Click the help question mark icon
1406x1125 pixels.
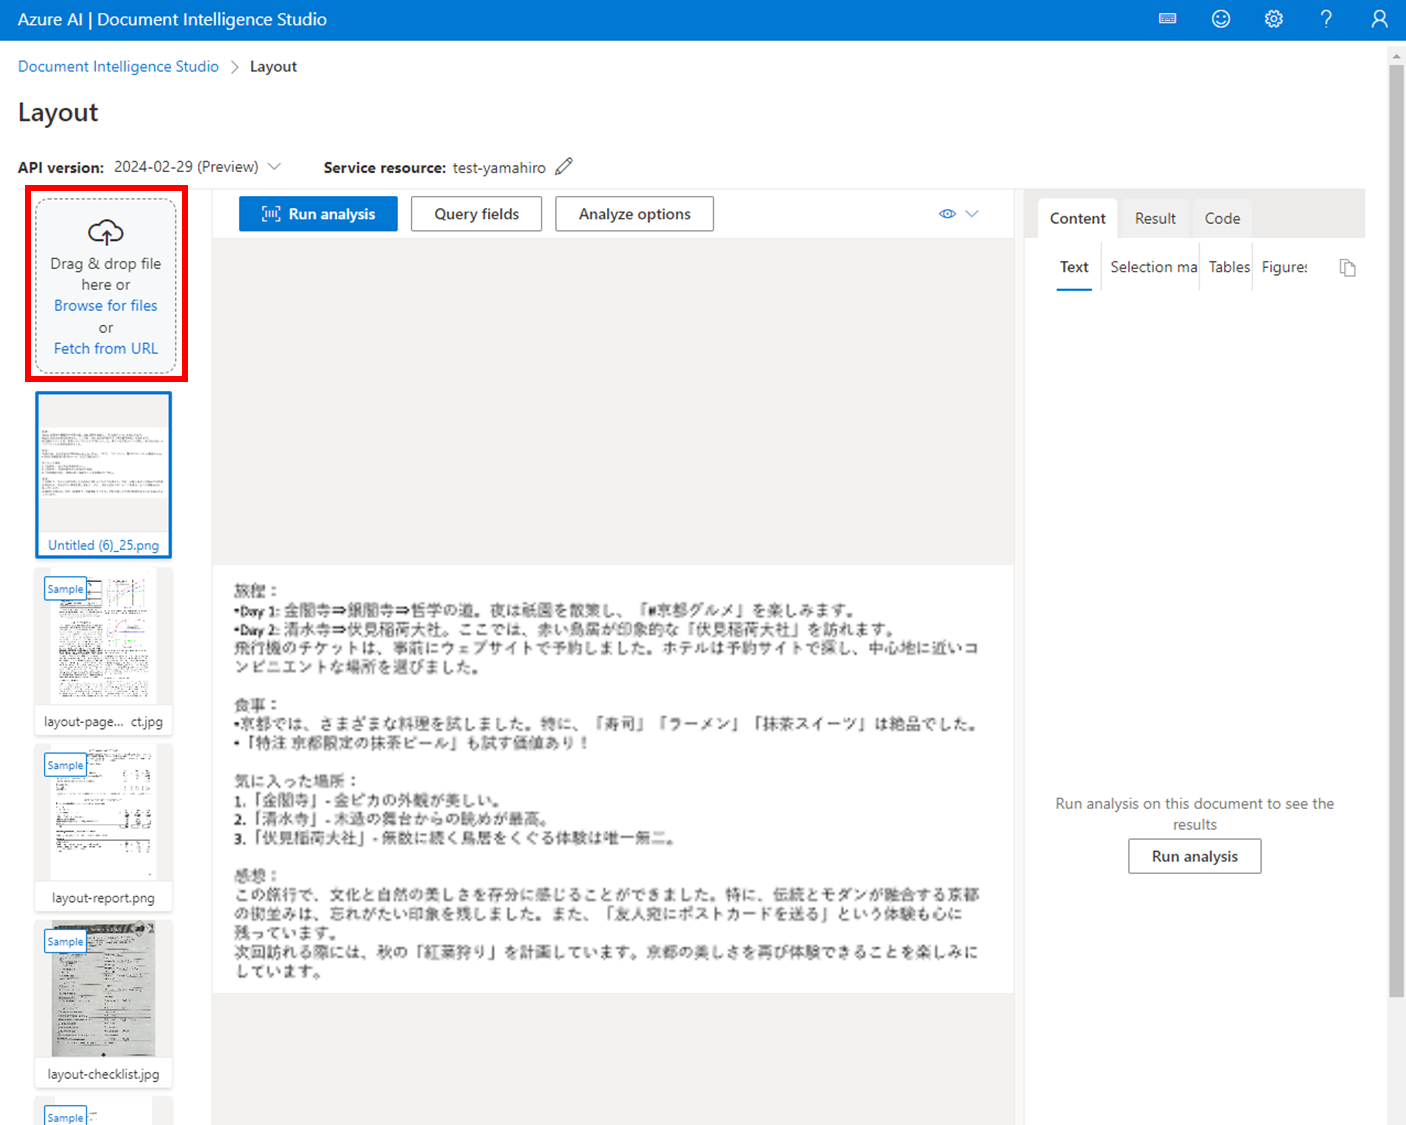(x=1326, y=19)
